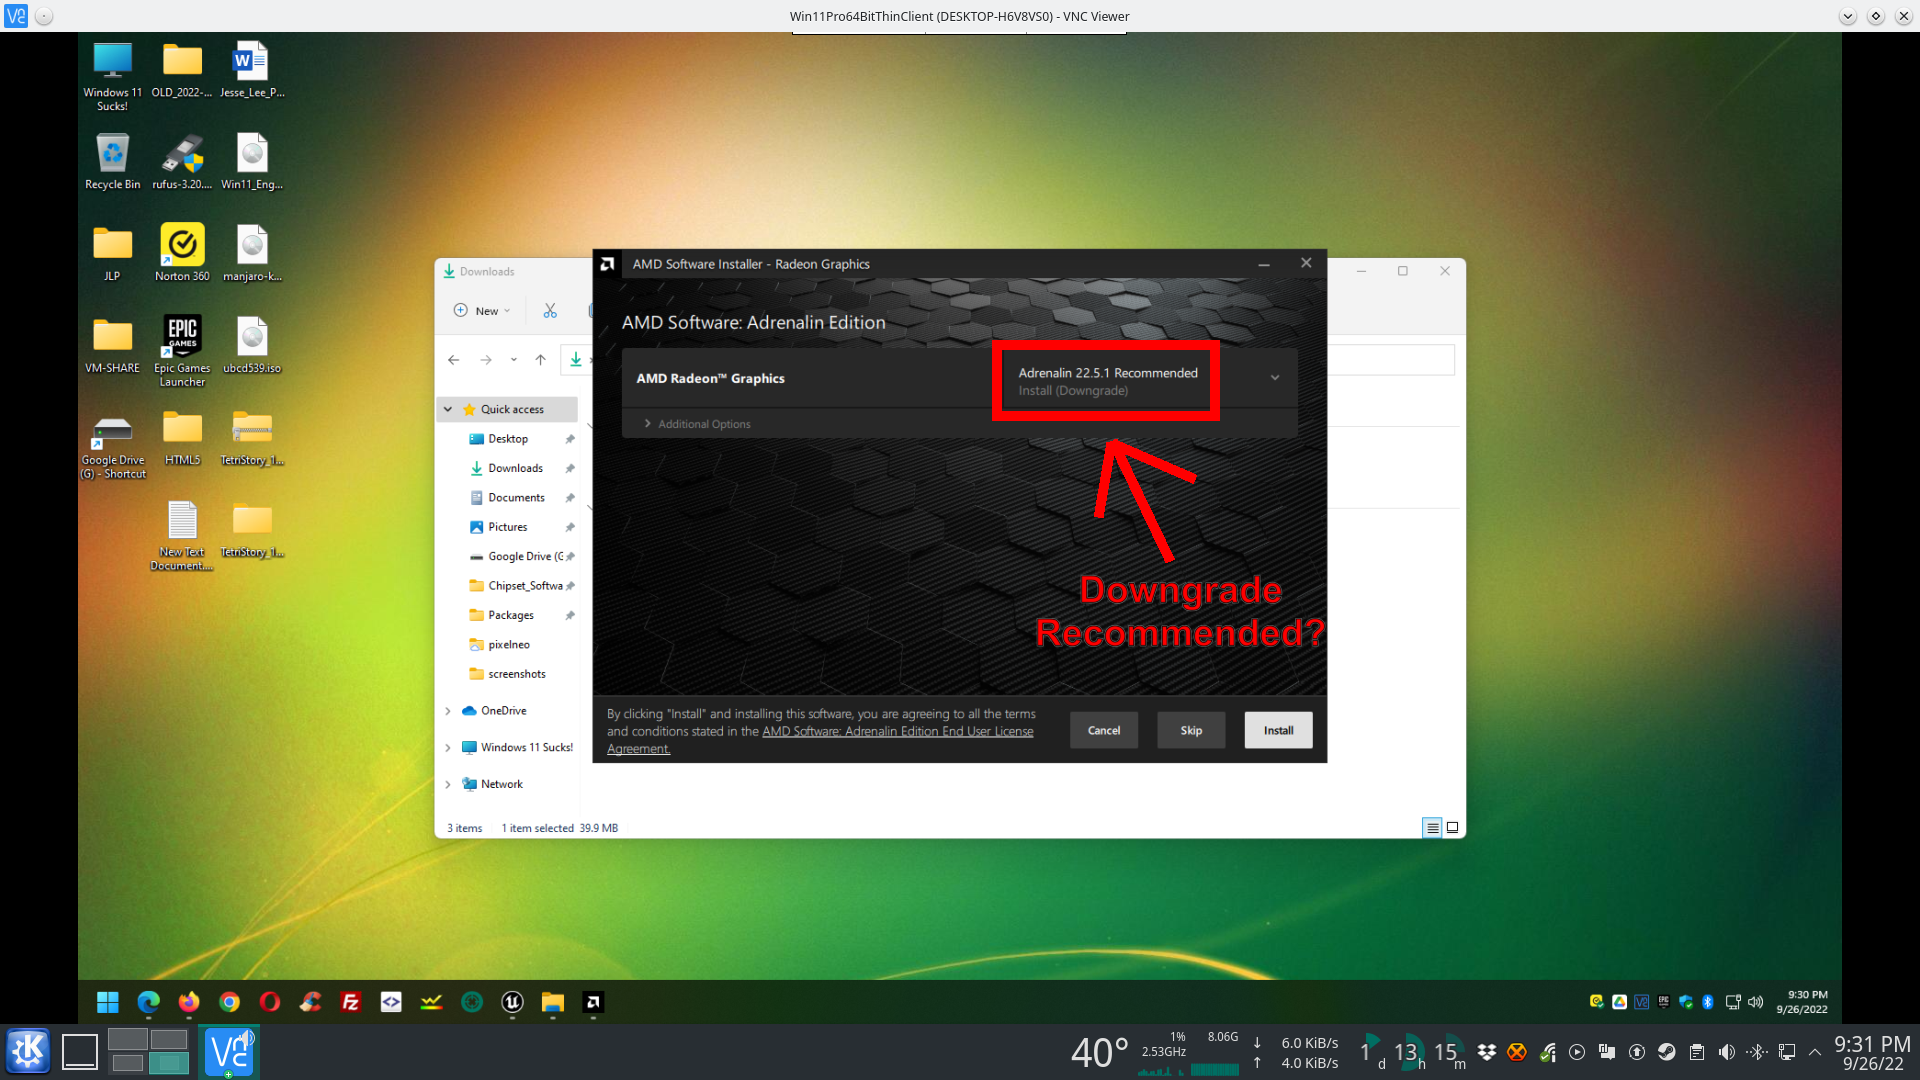Open Google Chrome from the taskbar
Screen dimensions: 1920x1080
[229, 1002]
